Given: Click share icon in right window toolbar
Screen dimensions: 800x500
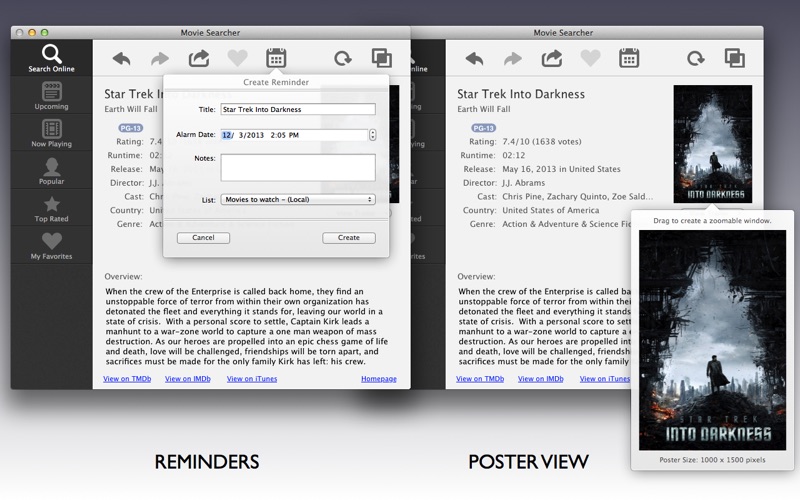Looking at the screenshot, I should click(552, 58).
